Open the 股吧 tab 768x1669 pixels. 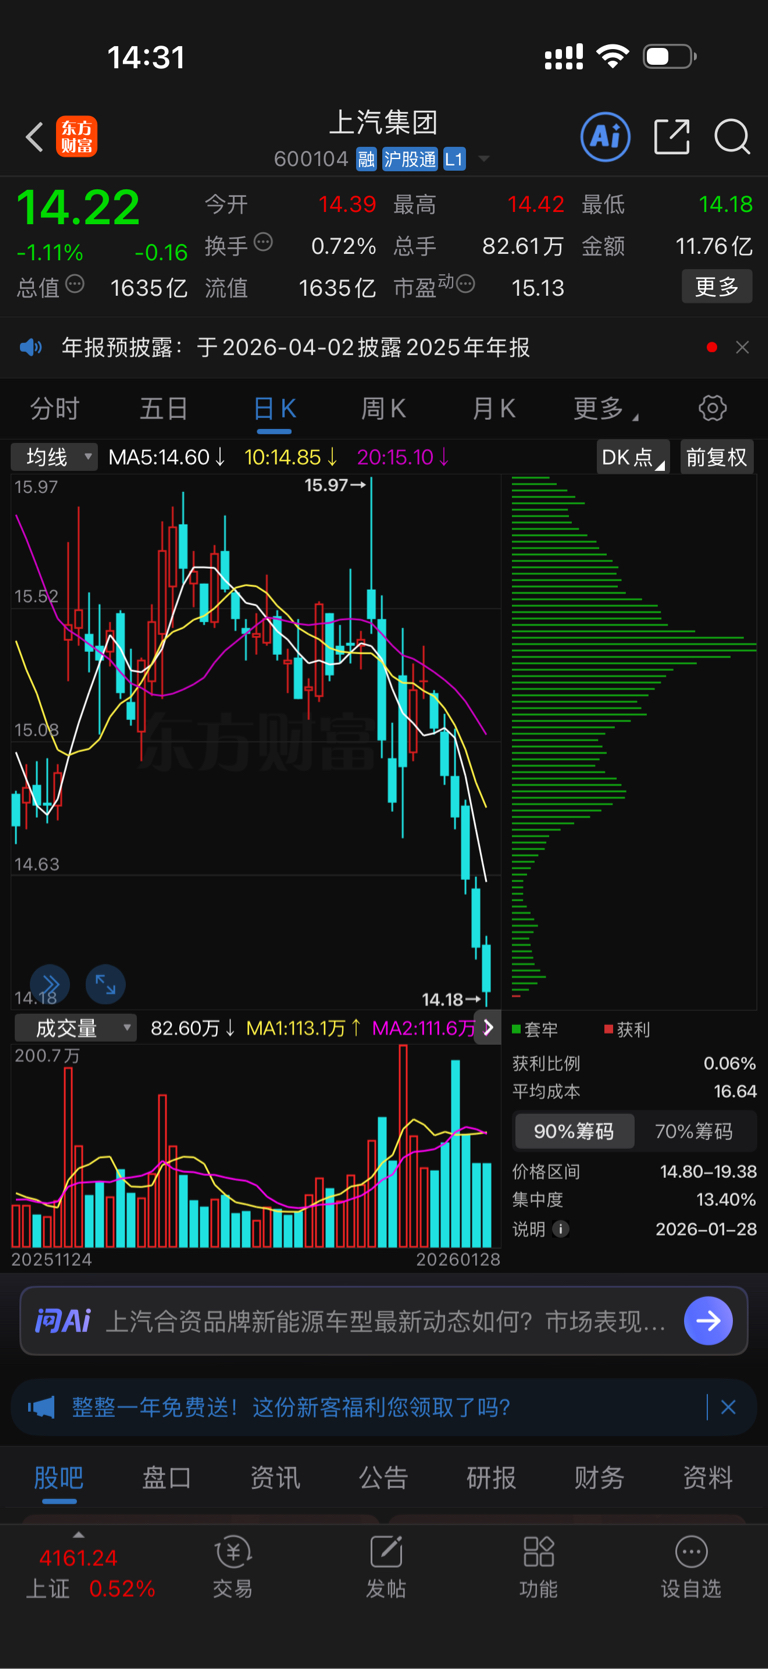[x=59, y=1477]
